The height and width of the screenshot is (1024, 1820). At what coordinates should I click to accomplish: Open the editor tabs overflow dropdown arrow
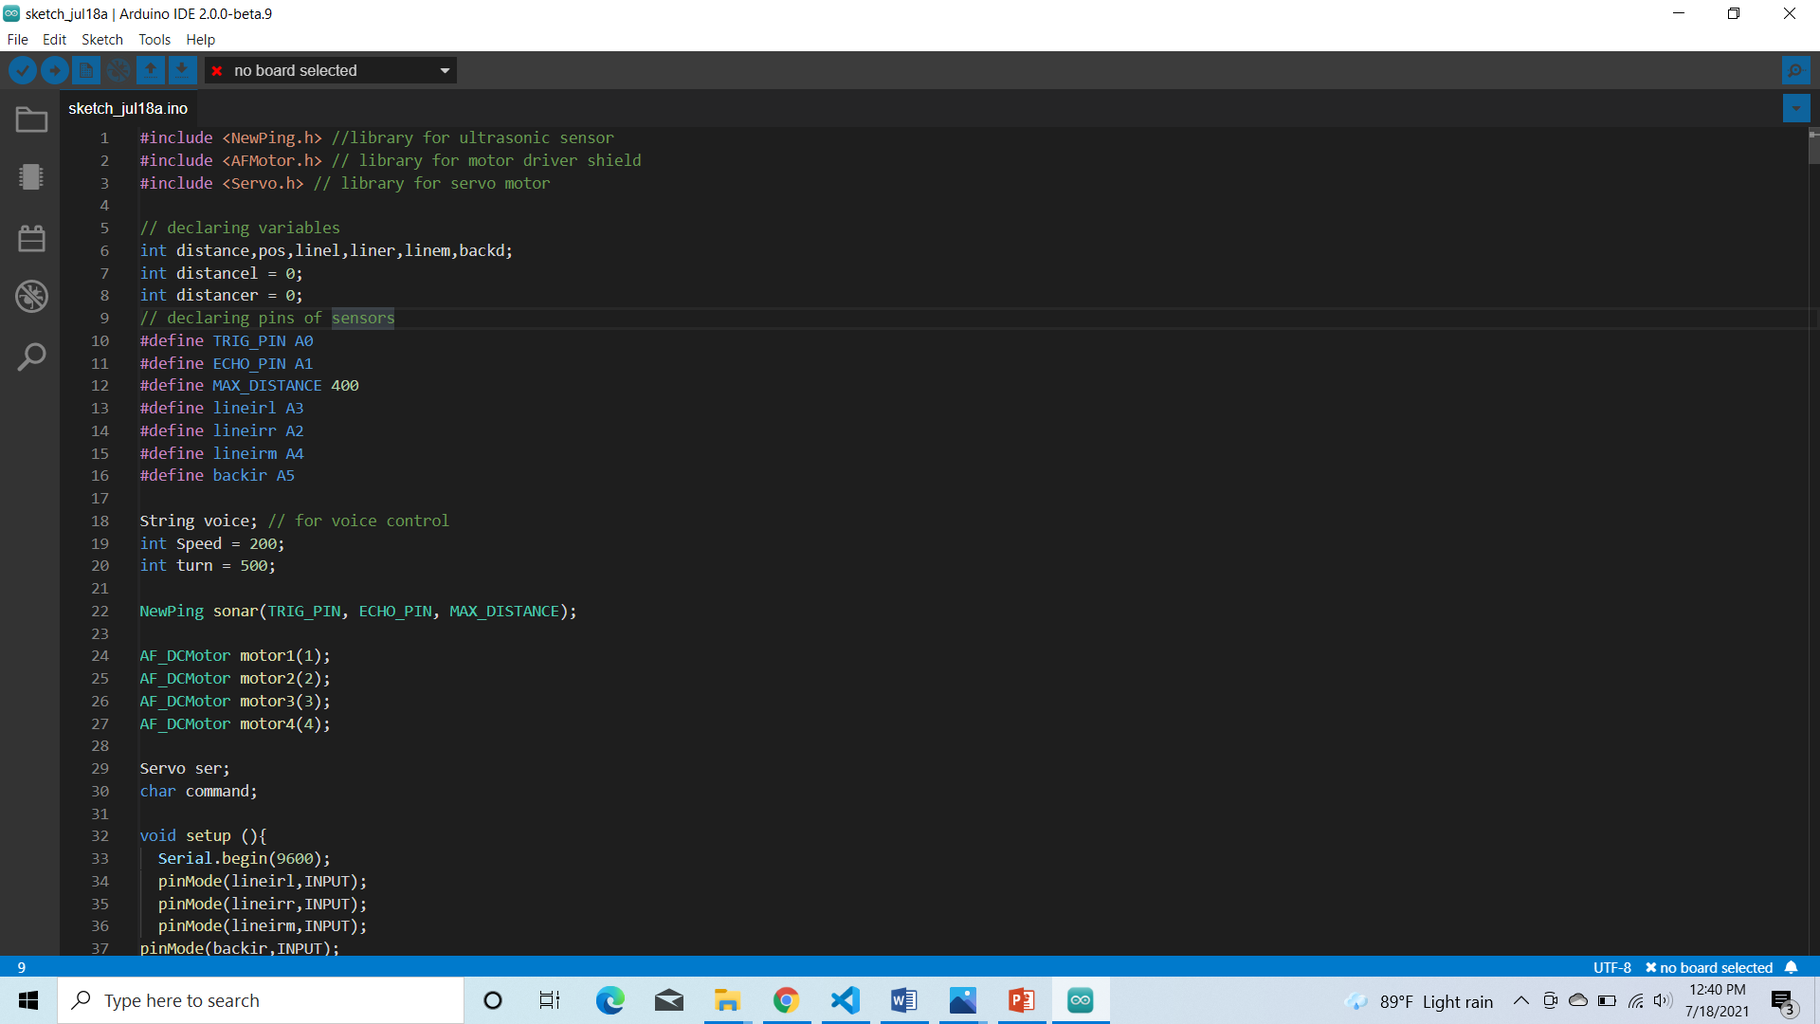[x=1796, y=108]
